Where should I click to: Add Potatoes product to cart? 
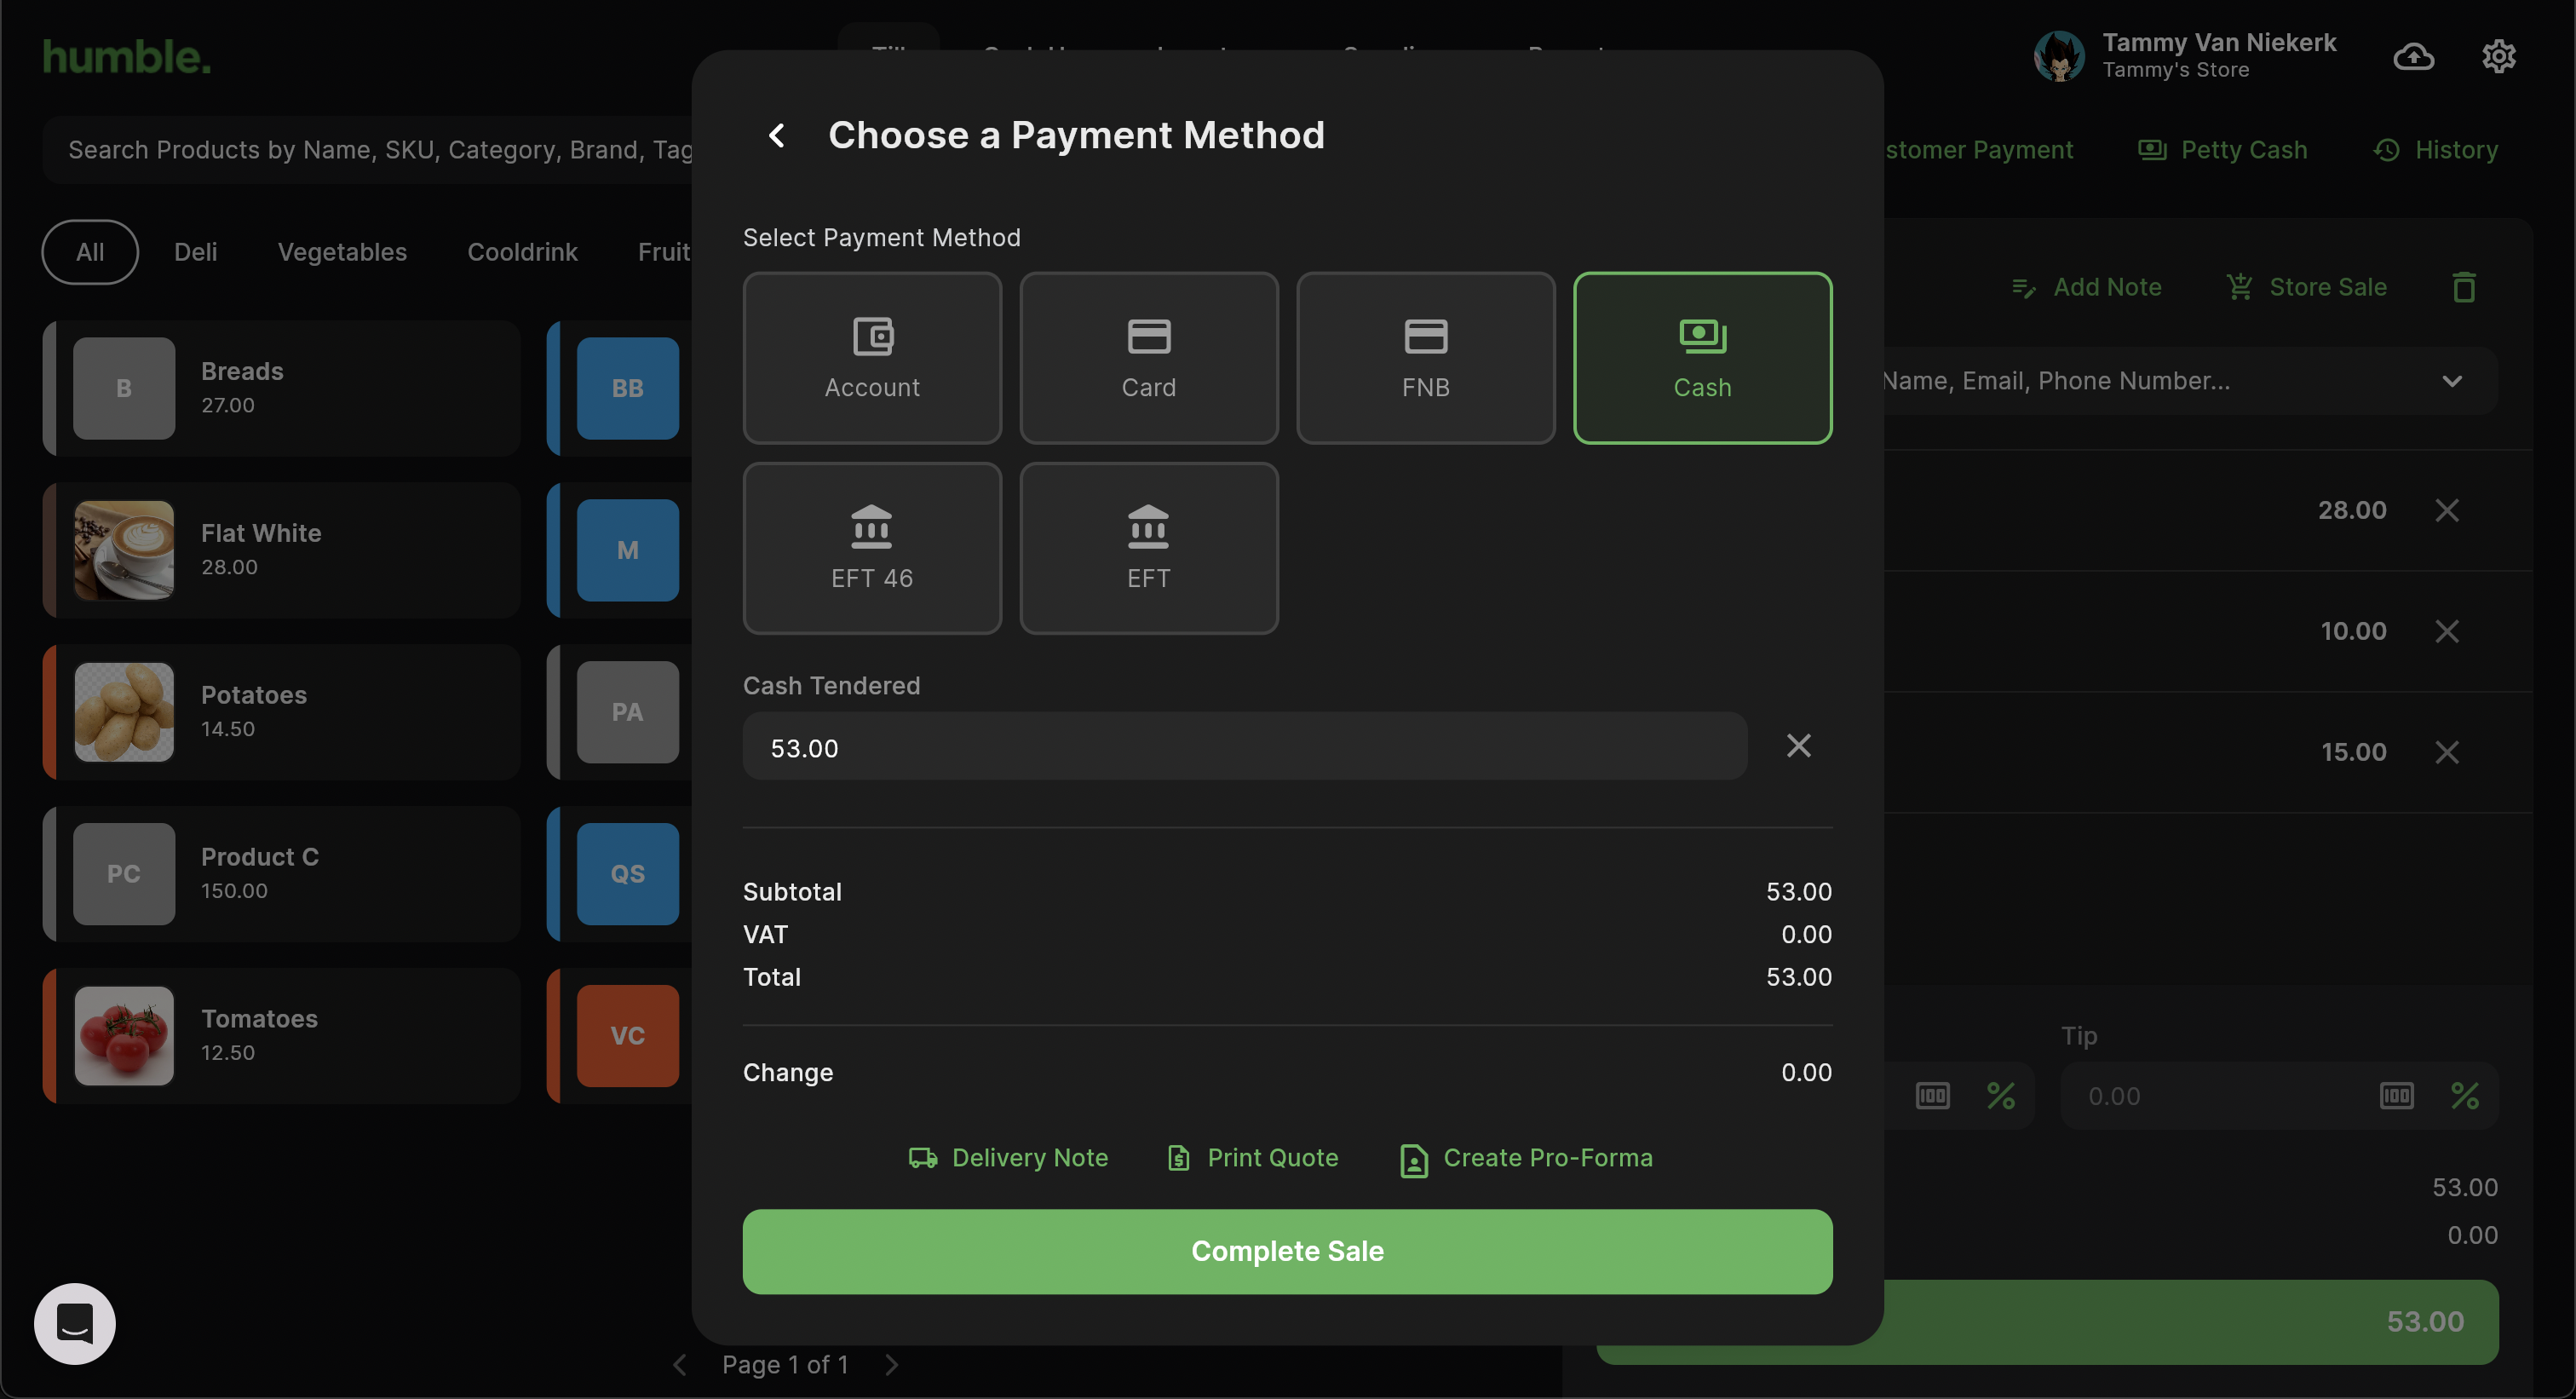282,713
